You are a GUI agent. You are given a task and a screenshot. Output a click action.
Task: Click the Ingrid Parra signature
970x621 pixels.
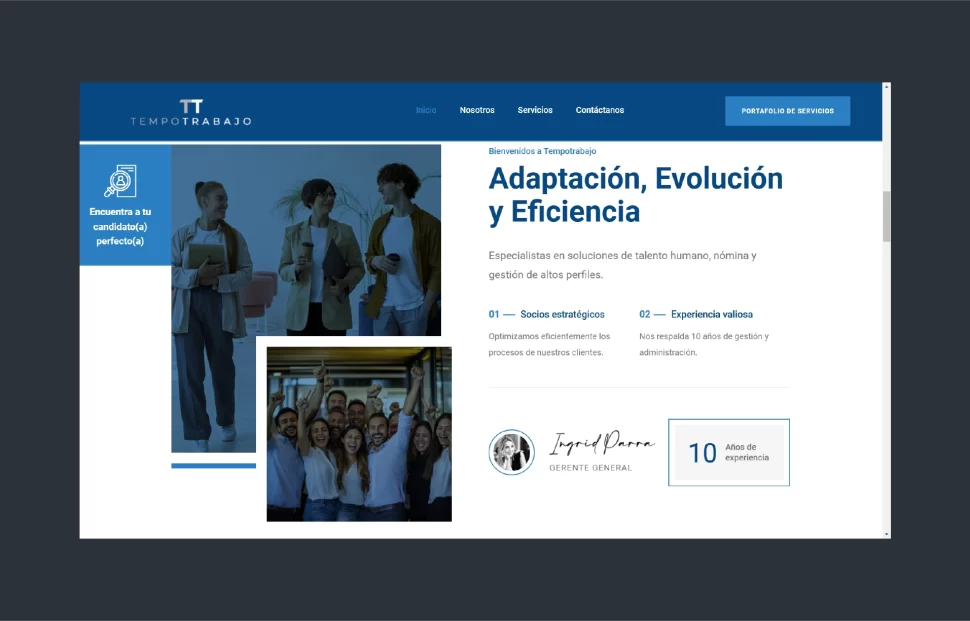tap(602, 444)
